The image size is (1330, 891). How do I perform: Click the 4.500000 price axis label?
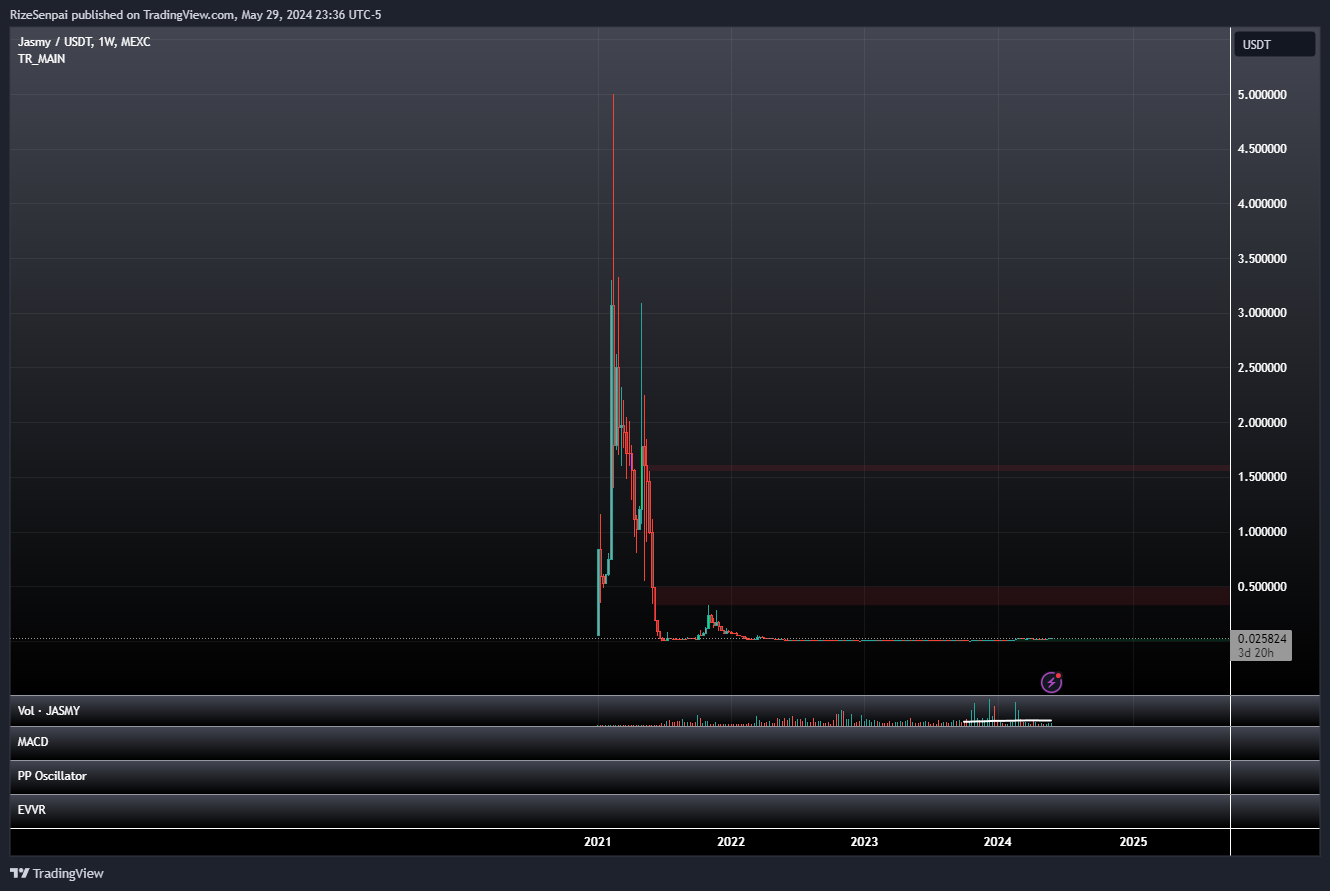click(x=1262, y=150)
